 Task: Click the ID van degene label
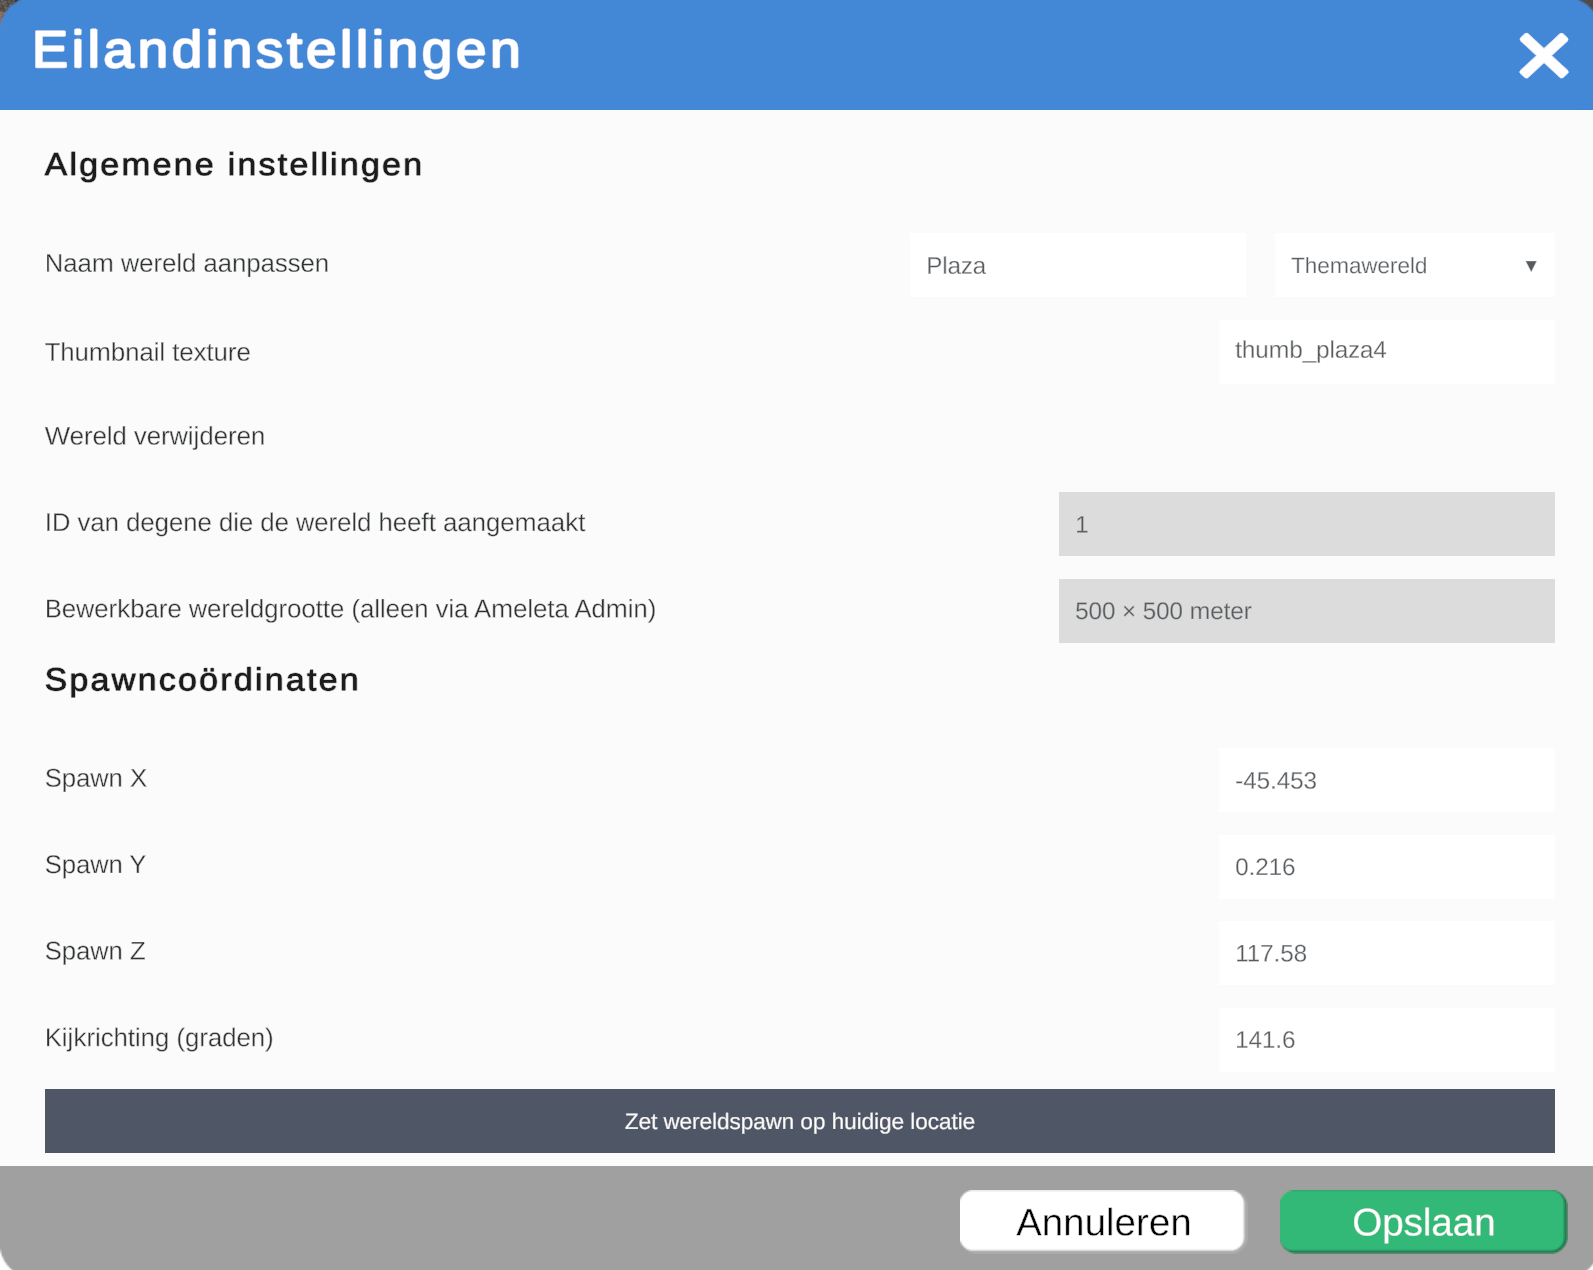[315, 523]
